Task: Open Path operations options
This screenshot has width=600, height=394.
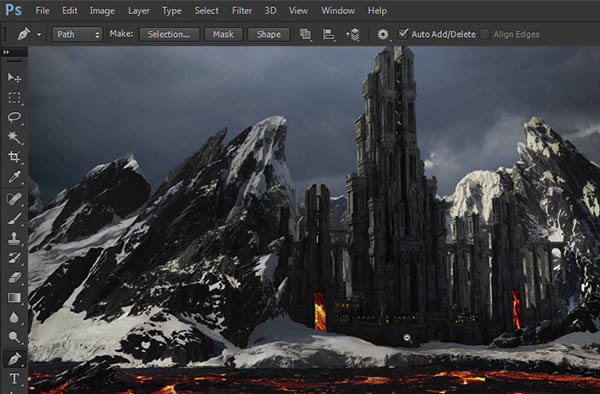Action: [x=305, y=34]
